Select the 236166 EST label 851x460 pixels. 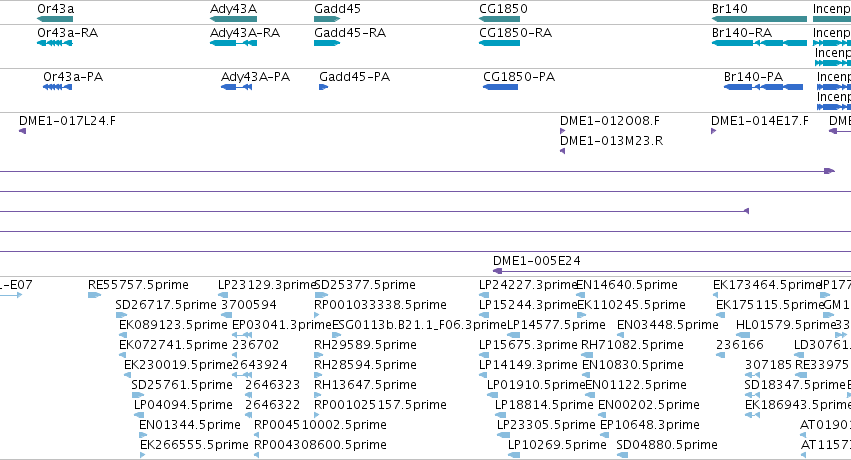click(x=740, y=344)
